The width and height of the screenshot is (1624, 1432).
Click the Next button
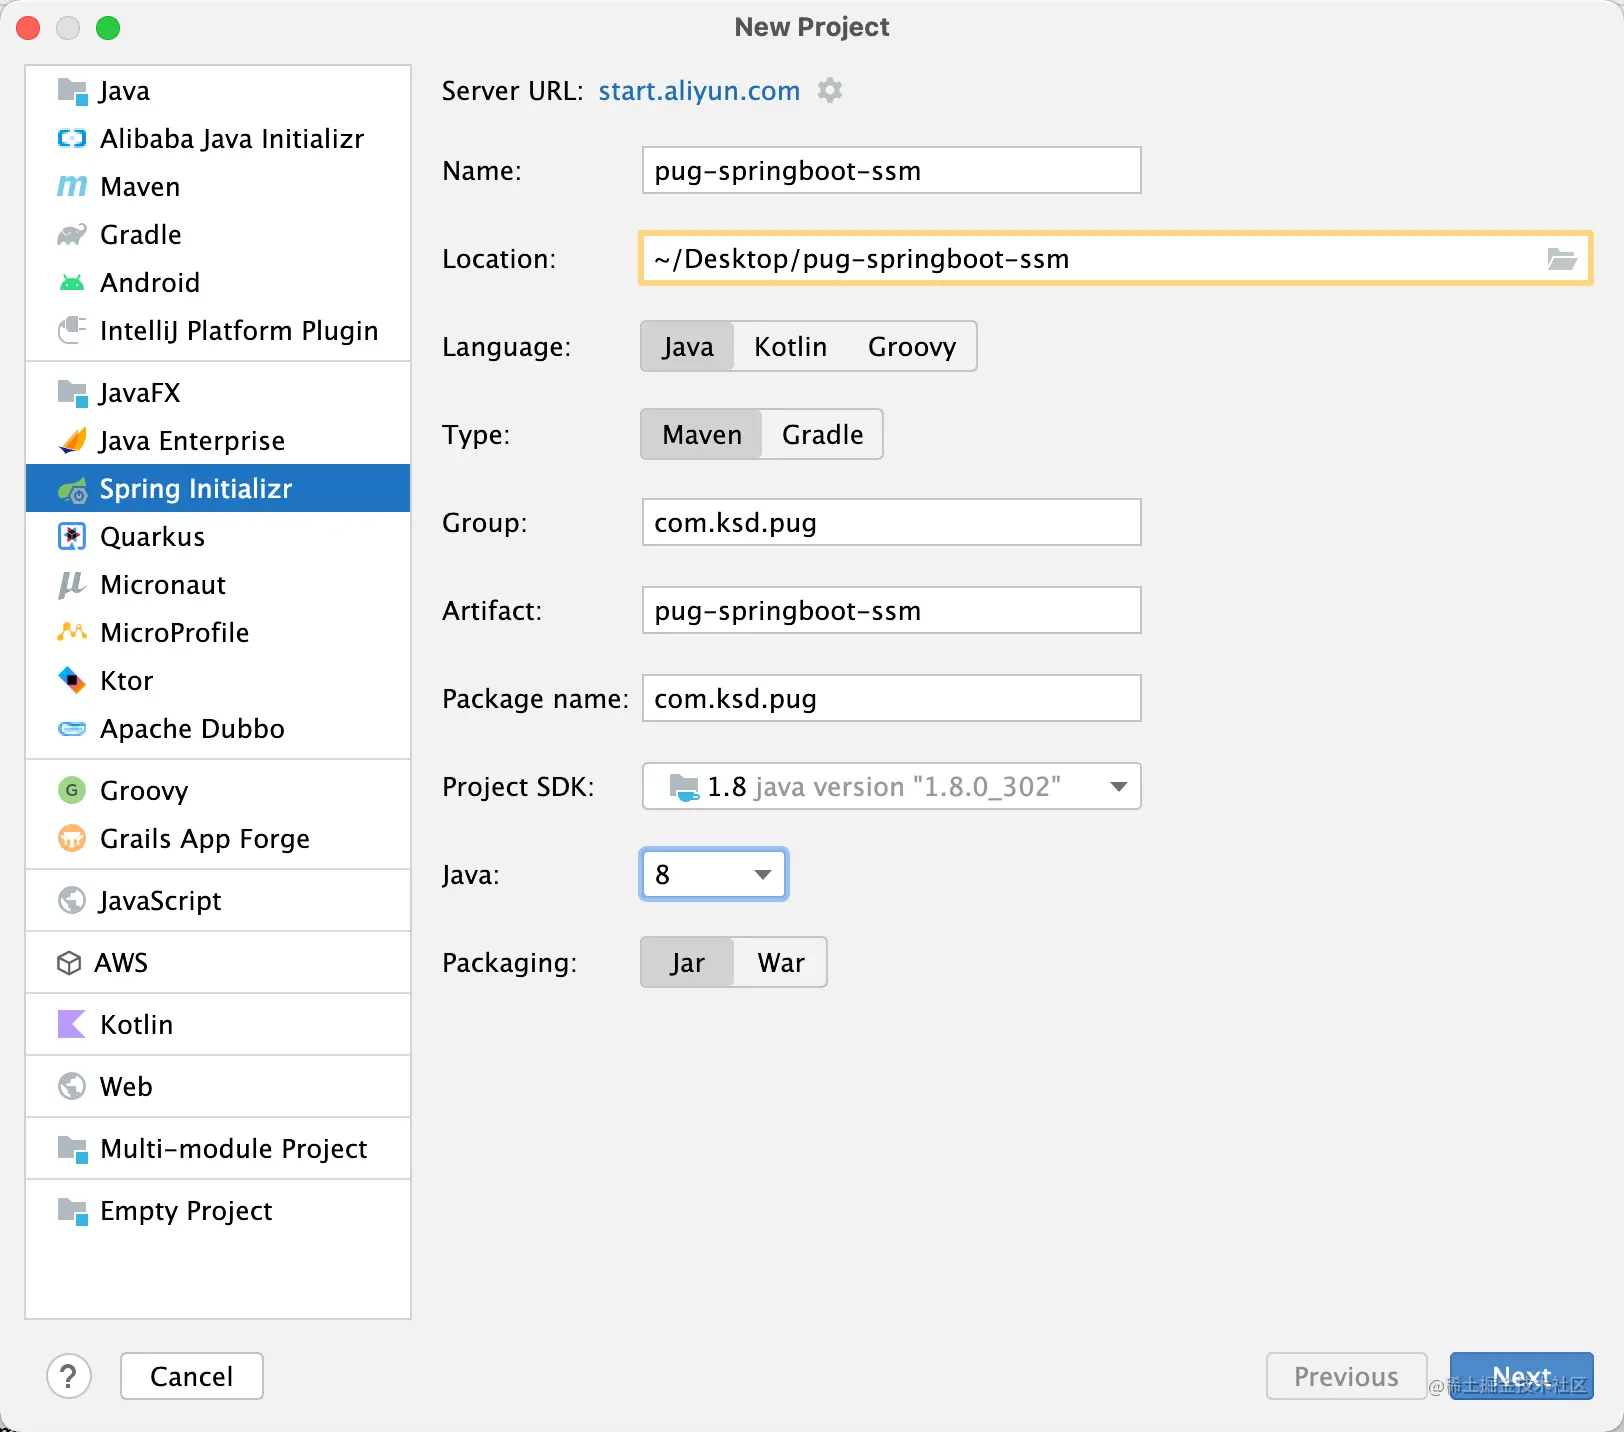(1522, 1377)
